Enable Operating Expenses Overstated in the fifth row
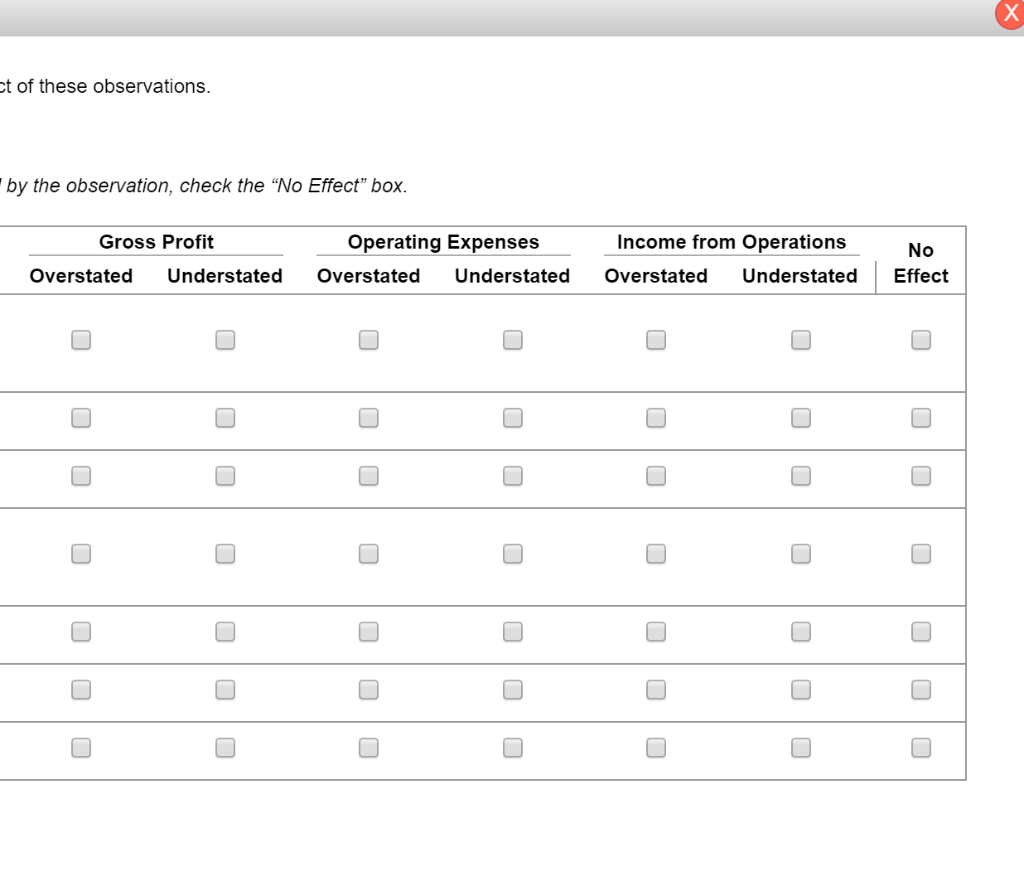The height and width of the screenshot is (891, 1024). (368, 632)
